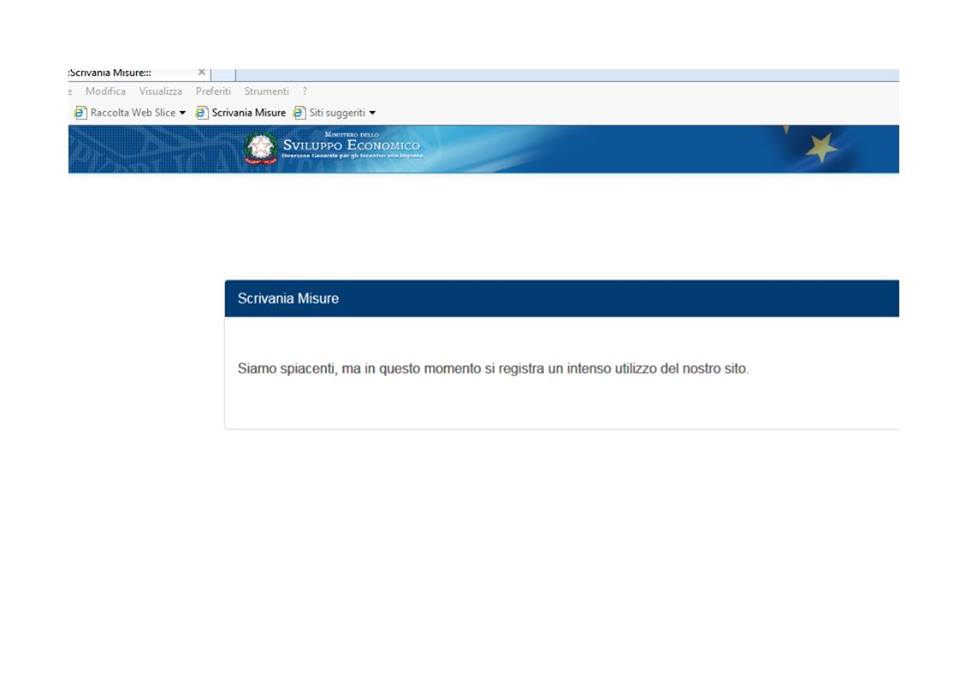Open the Scrivania Misure favorites bar link
The height and width of the screenshot is (678, 960).
249,113
